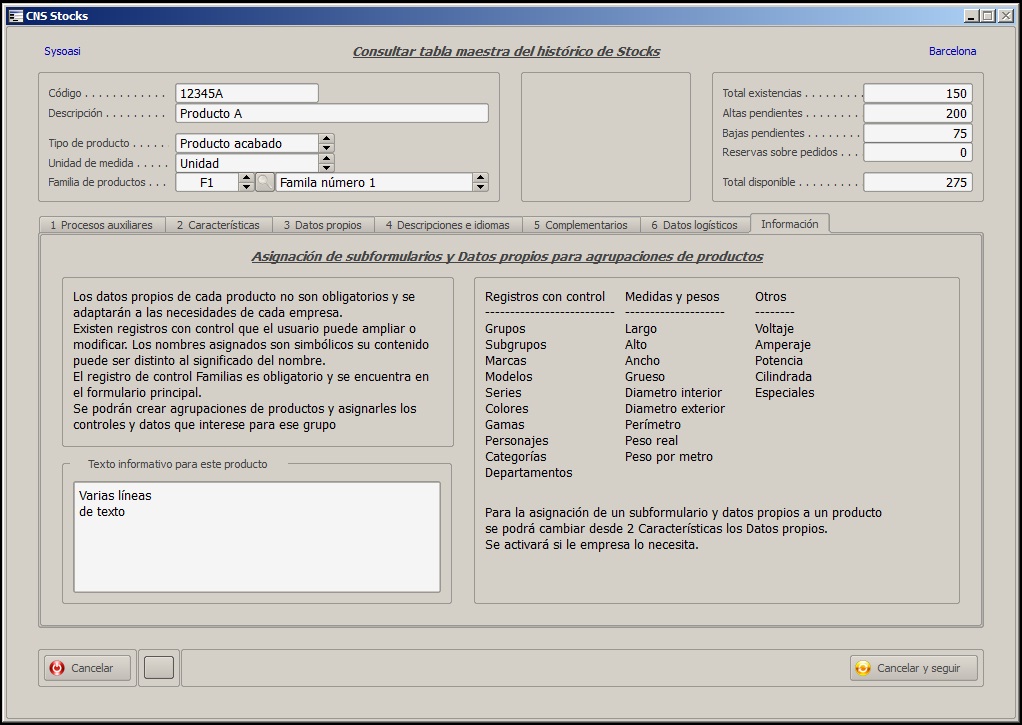Click the 'Gamas' entry
The image size is (1022, 725).
(504, 424)
